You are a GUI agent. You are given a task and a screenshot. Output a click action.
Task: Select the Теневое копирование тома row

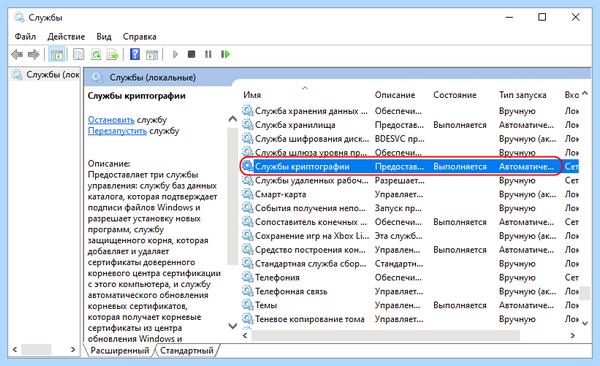point(409,319)
